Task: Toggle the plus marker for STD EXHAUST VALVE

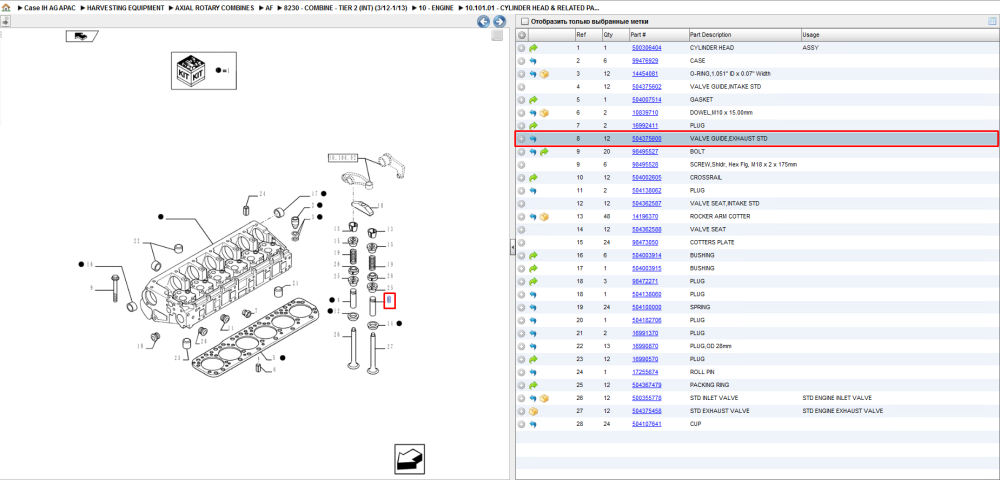Action: (x=522, y=411)
